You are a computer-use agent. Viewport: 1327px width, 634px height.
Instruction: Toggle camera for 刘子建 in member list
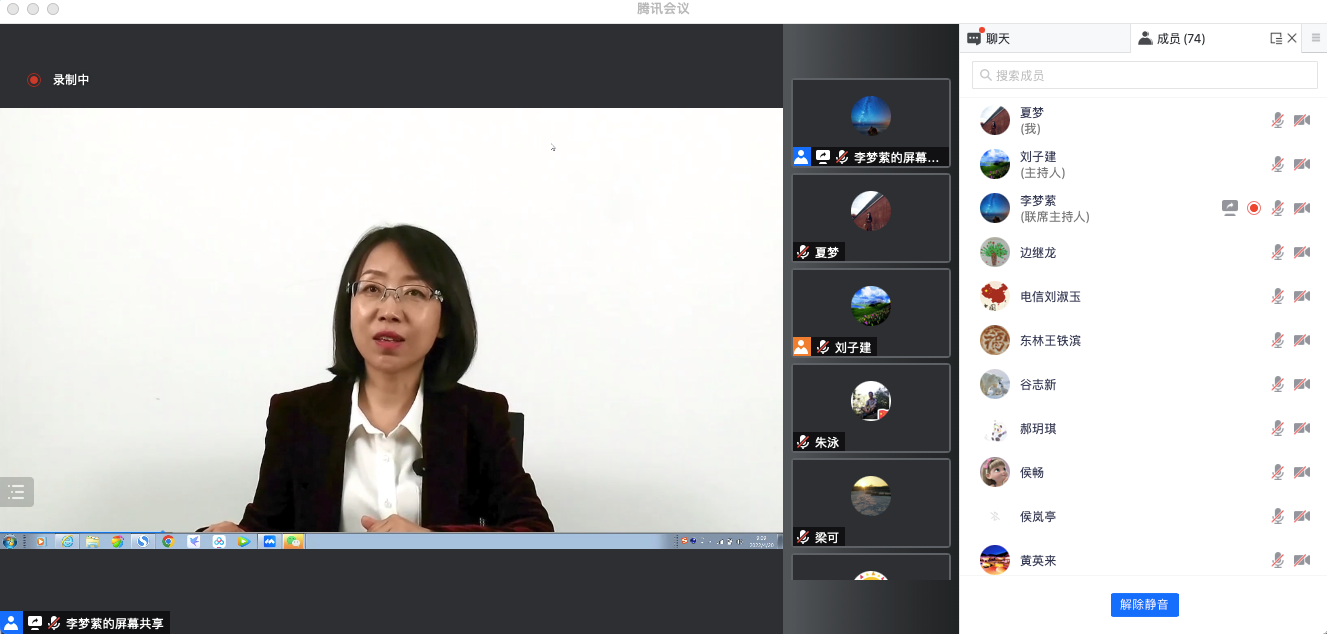click(x=1301, y=164)
